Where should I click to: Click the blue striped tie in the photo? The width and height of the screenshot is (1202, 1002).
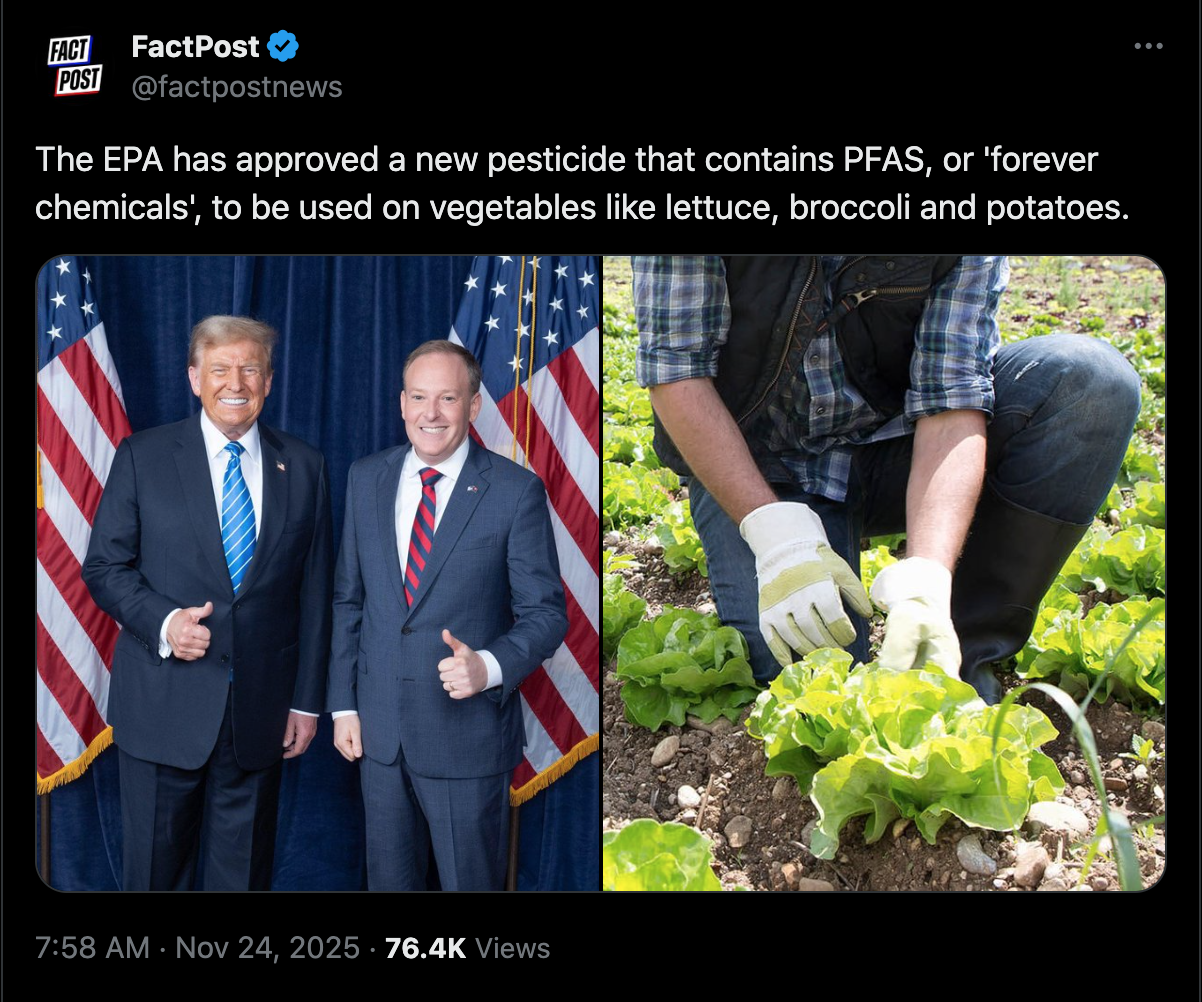pos(238,515)
